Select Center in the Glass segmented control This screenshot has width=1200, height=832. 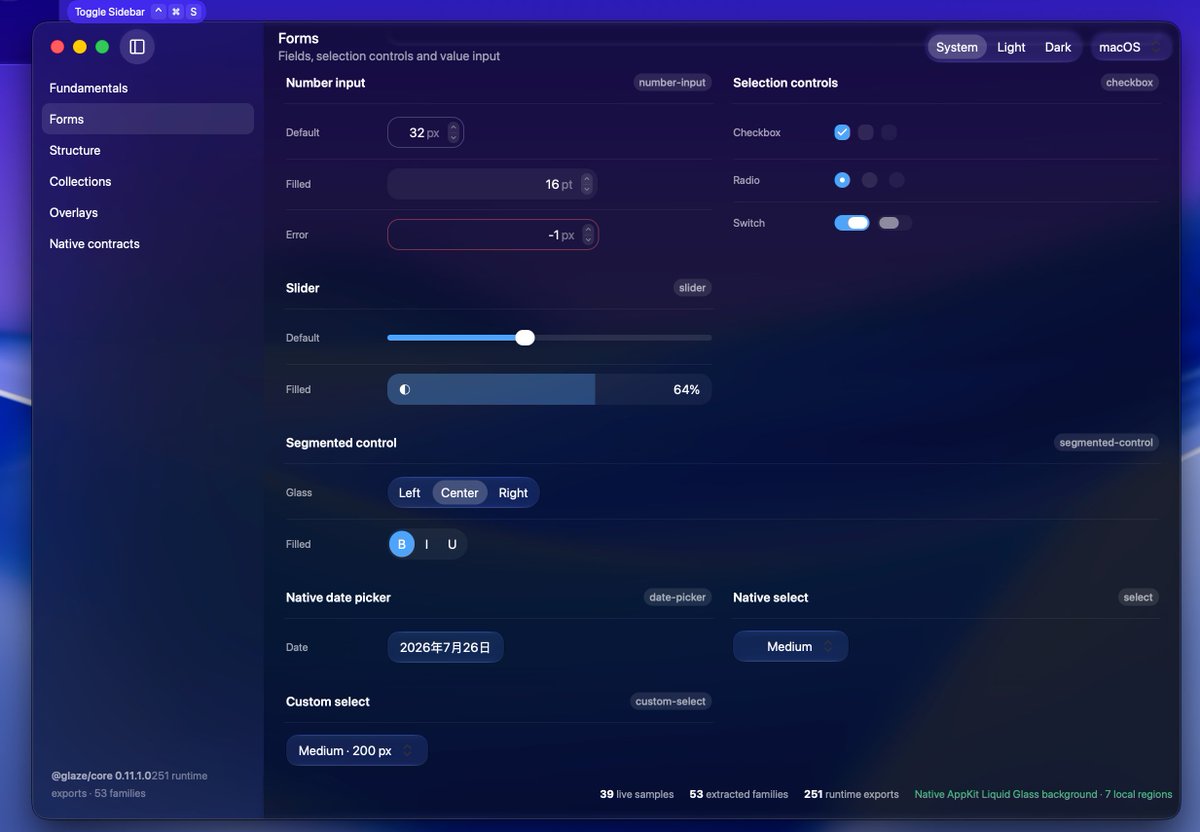(460, 492)
